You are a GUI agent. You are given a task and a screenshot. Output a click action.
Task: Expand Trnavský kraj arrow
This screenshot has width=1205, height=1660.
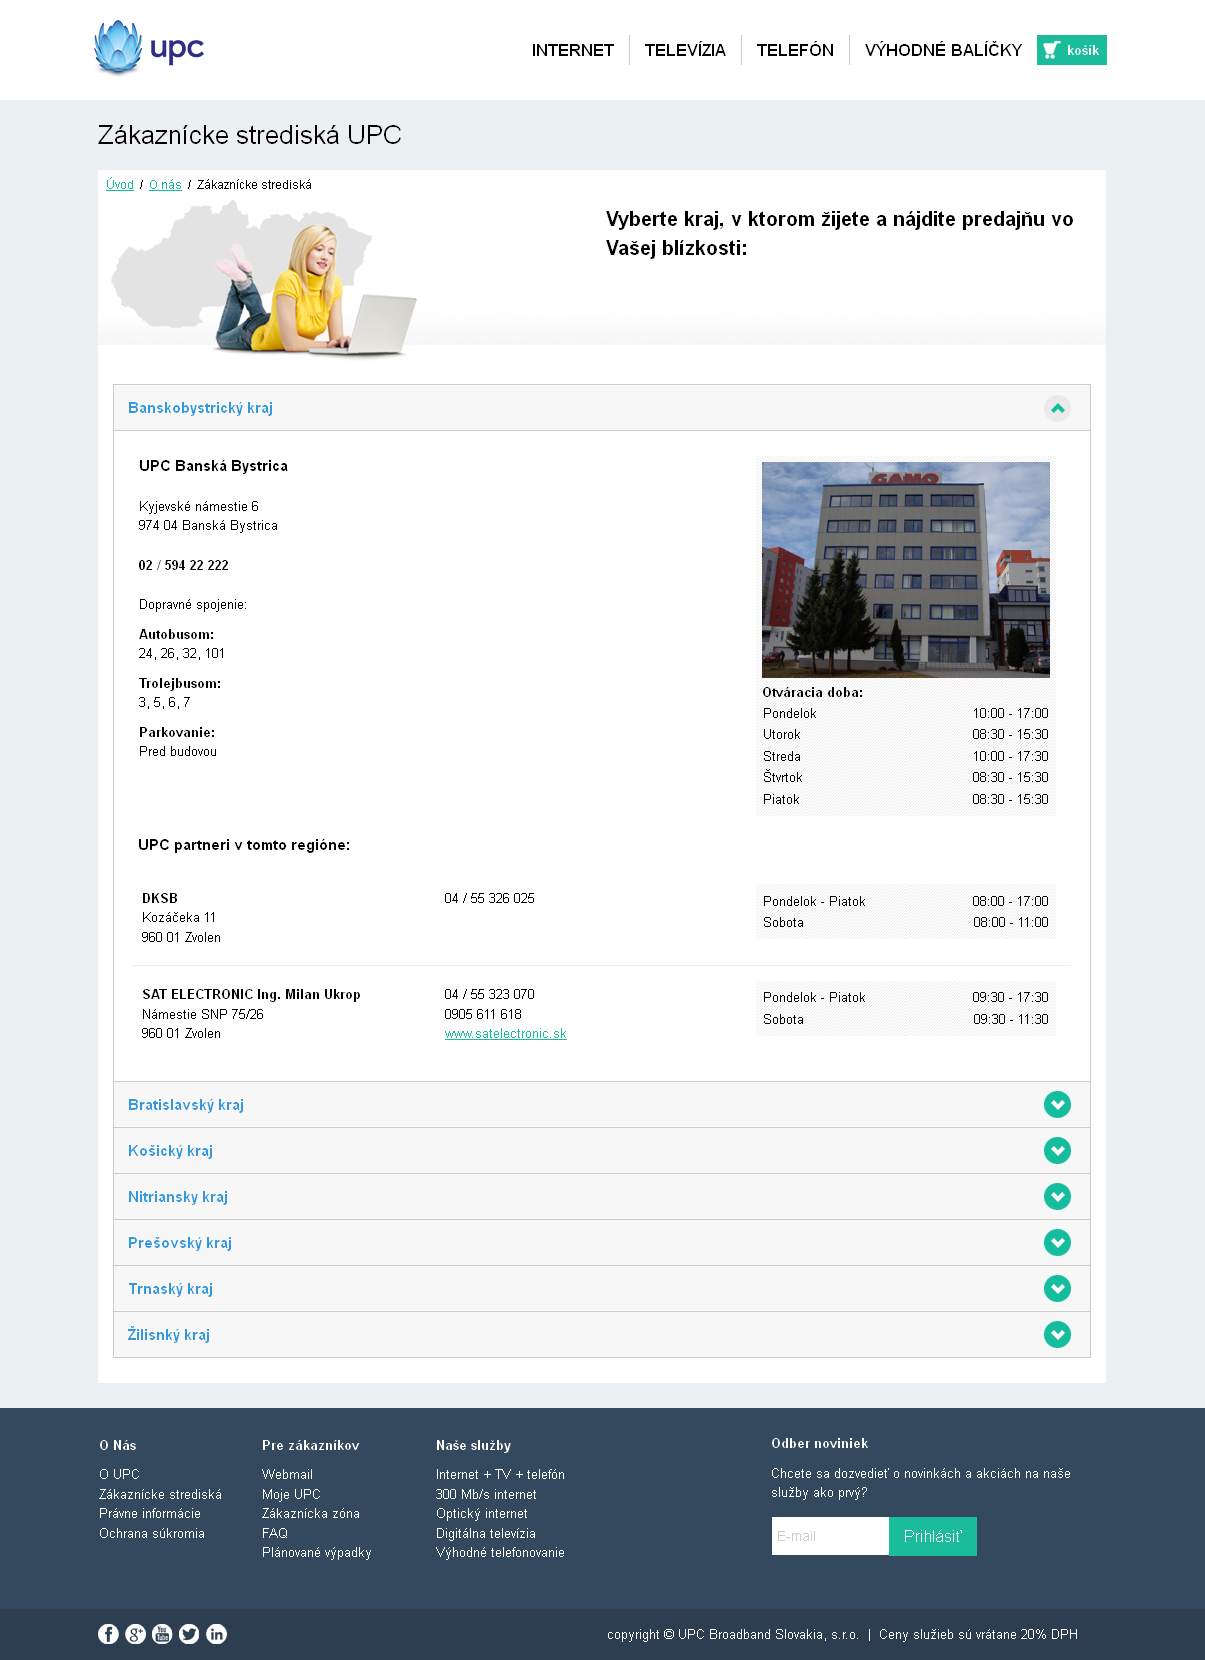coord(1057,1288)
